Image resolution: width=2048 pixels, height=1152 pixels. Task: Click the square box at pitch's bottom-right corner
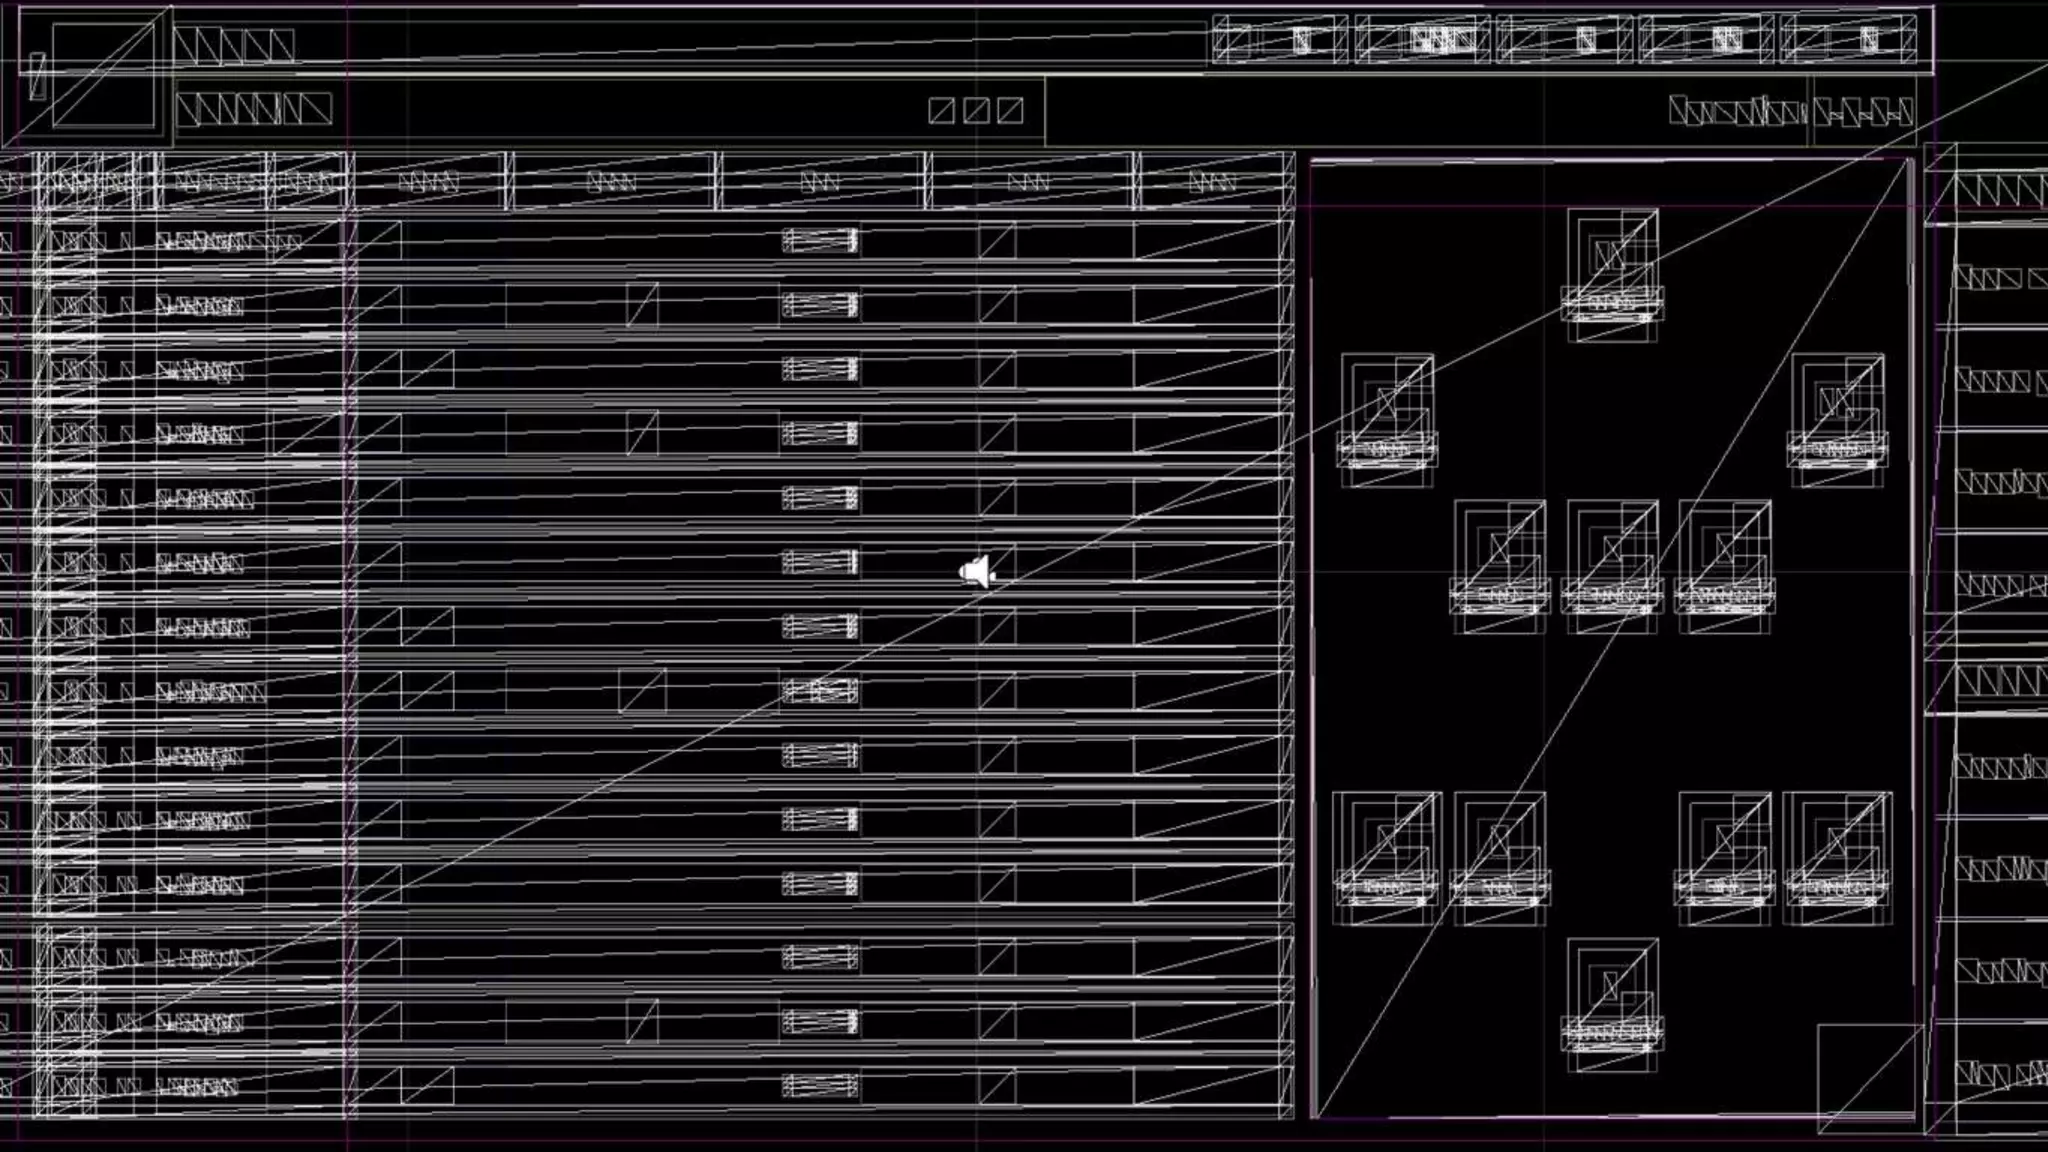(x=1868, y=1076)
